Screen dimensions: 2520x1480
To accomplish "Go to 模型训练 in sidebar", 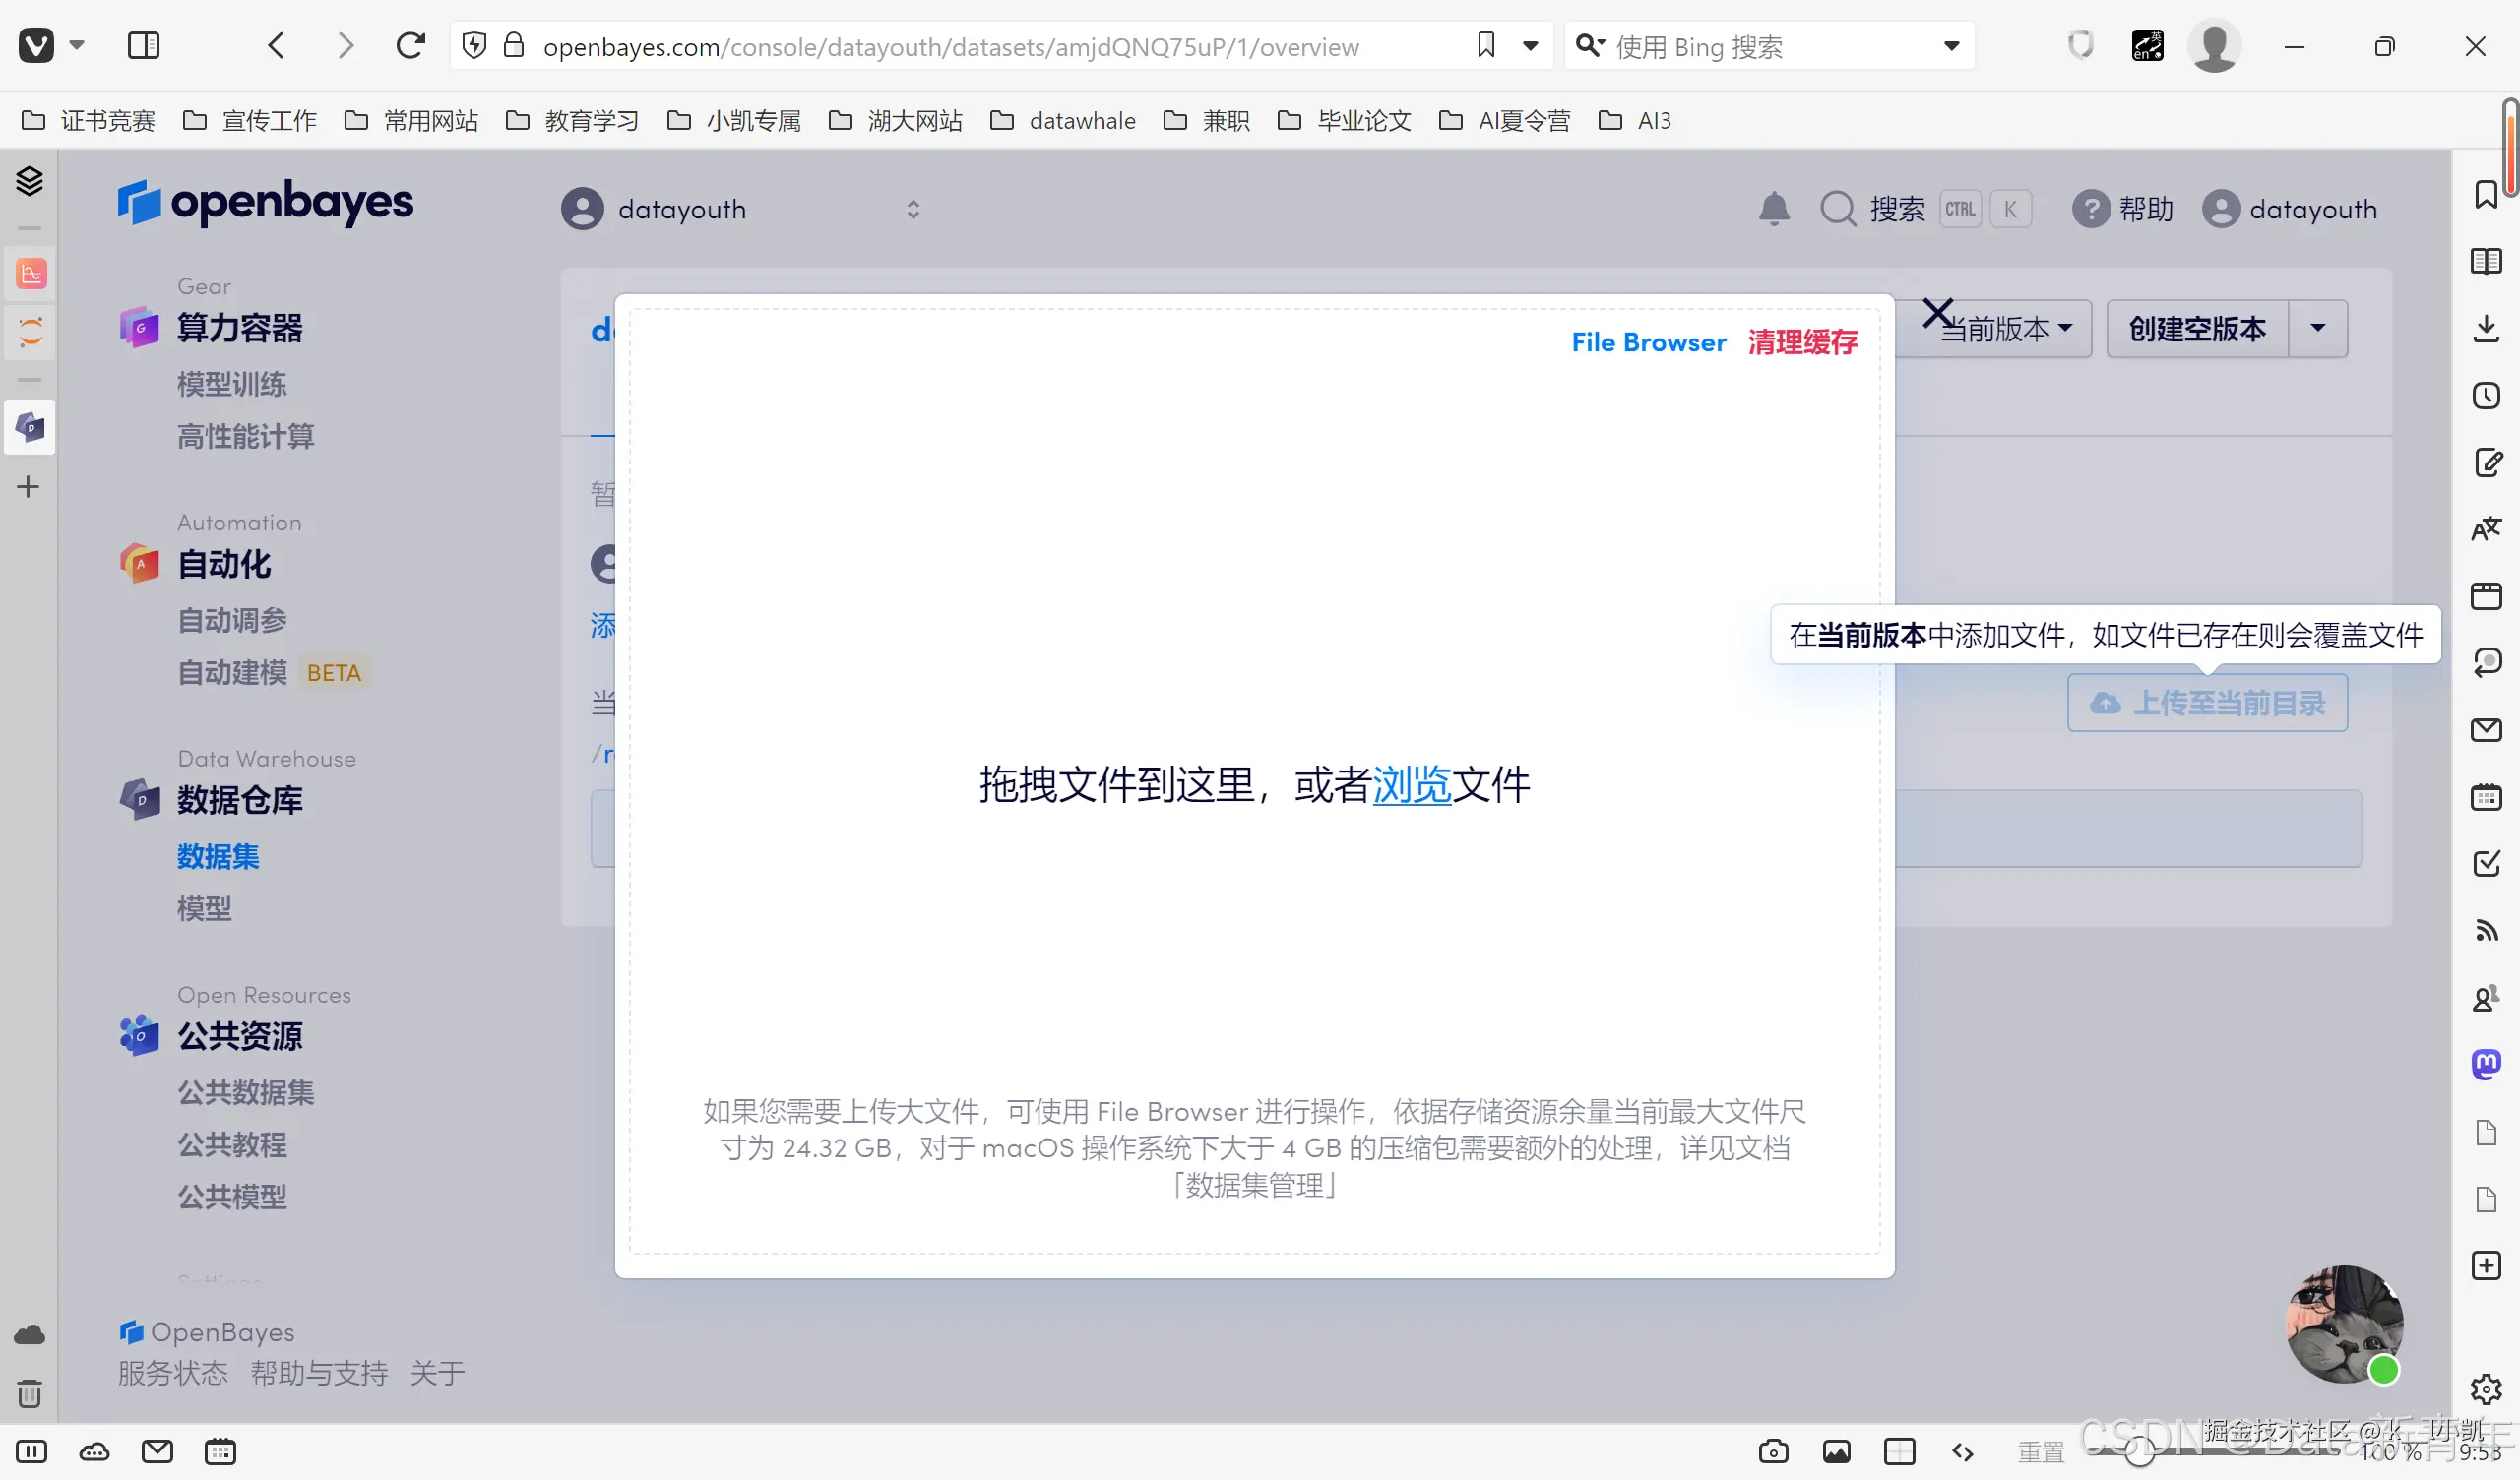I will point(232,384).
